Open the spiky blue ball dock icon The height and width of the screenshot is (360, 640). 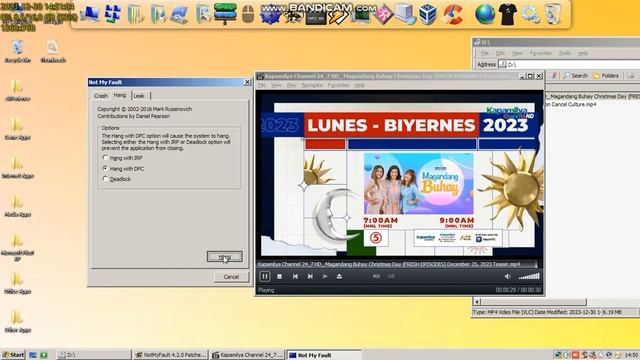click(x=270, y=16)
